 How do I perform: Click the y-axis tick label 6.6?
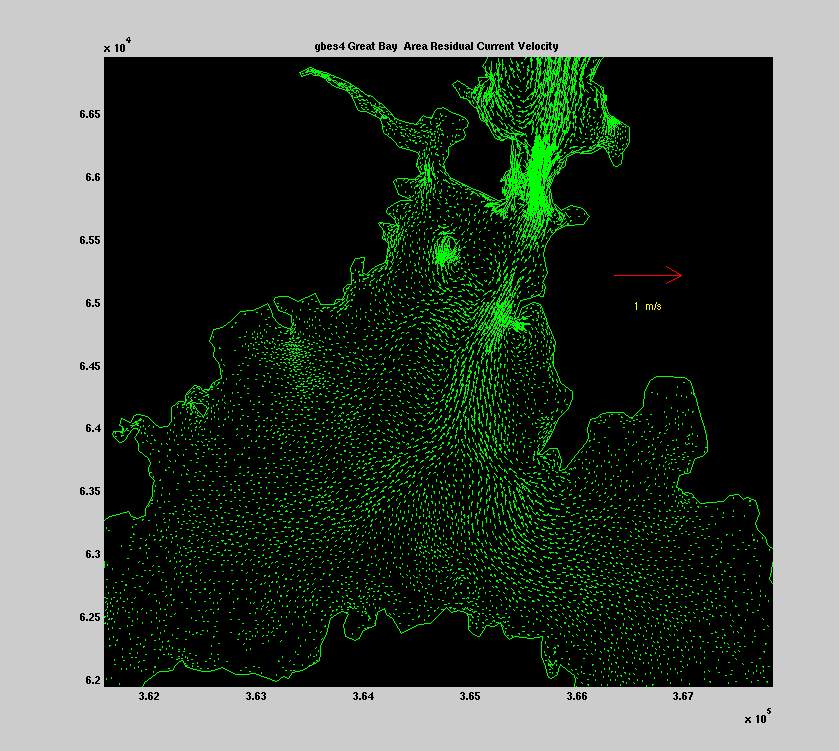[x=93, y=178]
